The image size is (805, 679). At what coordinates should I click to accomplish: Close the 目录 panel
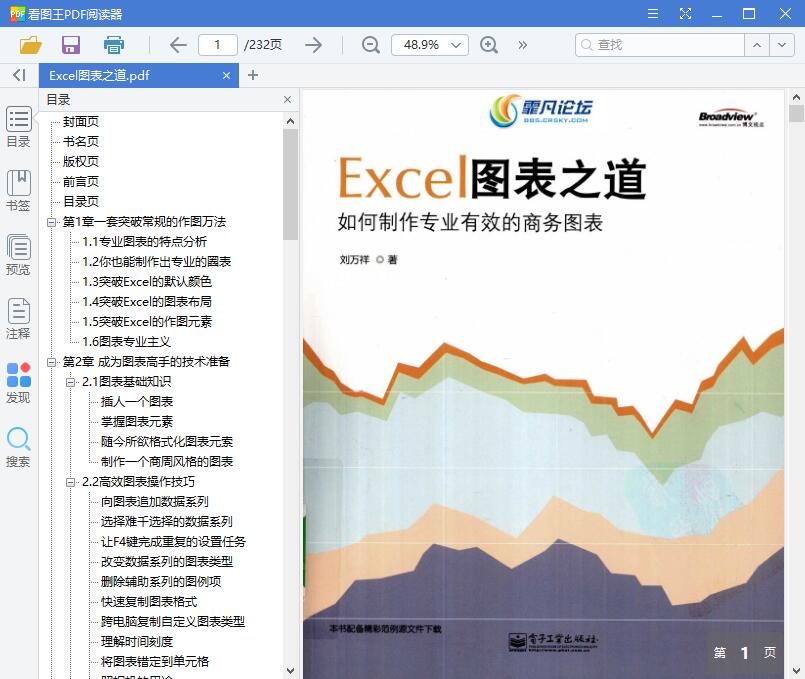tap(288, 100)
